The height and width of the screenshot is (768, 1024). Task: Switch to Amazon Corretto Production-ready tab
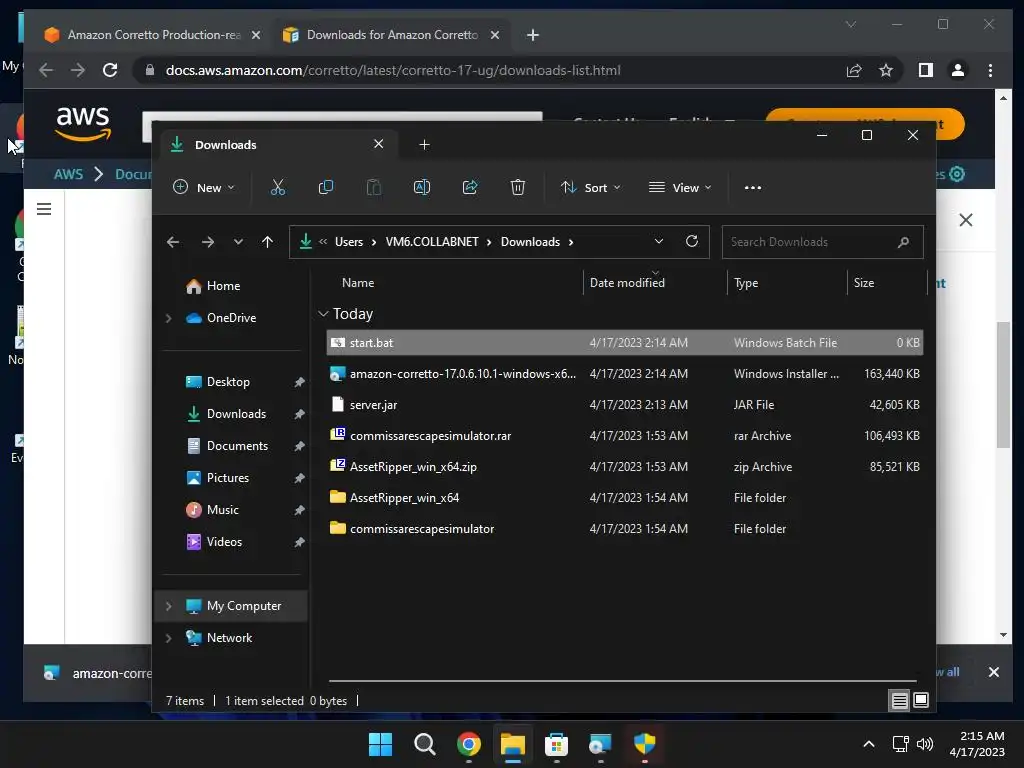click(x=153, y=35)
